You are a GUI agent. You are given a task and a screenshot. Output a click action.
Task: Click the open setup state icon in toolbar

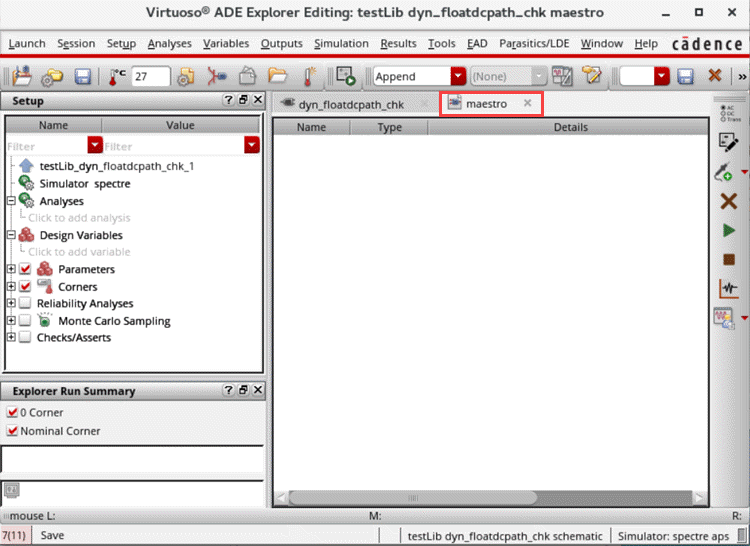[22, 76]
